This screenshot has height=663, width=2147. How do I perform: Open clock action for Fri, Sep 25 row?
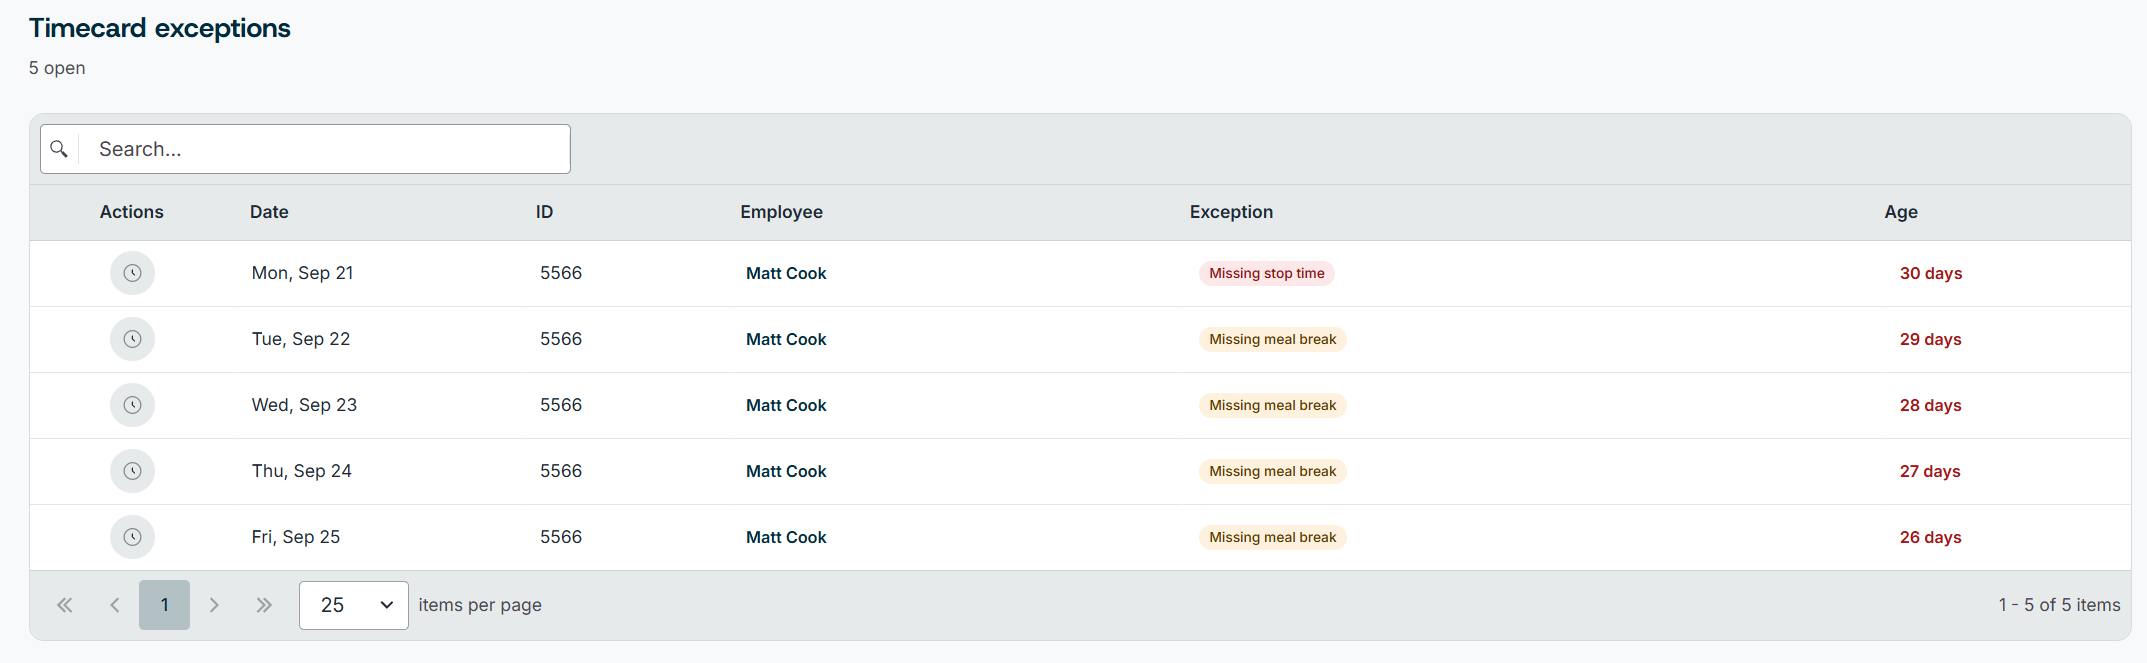point(132,537)
